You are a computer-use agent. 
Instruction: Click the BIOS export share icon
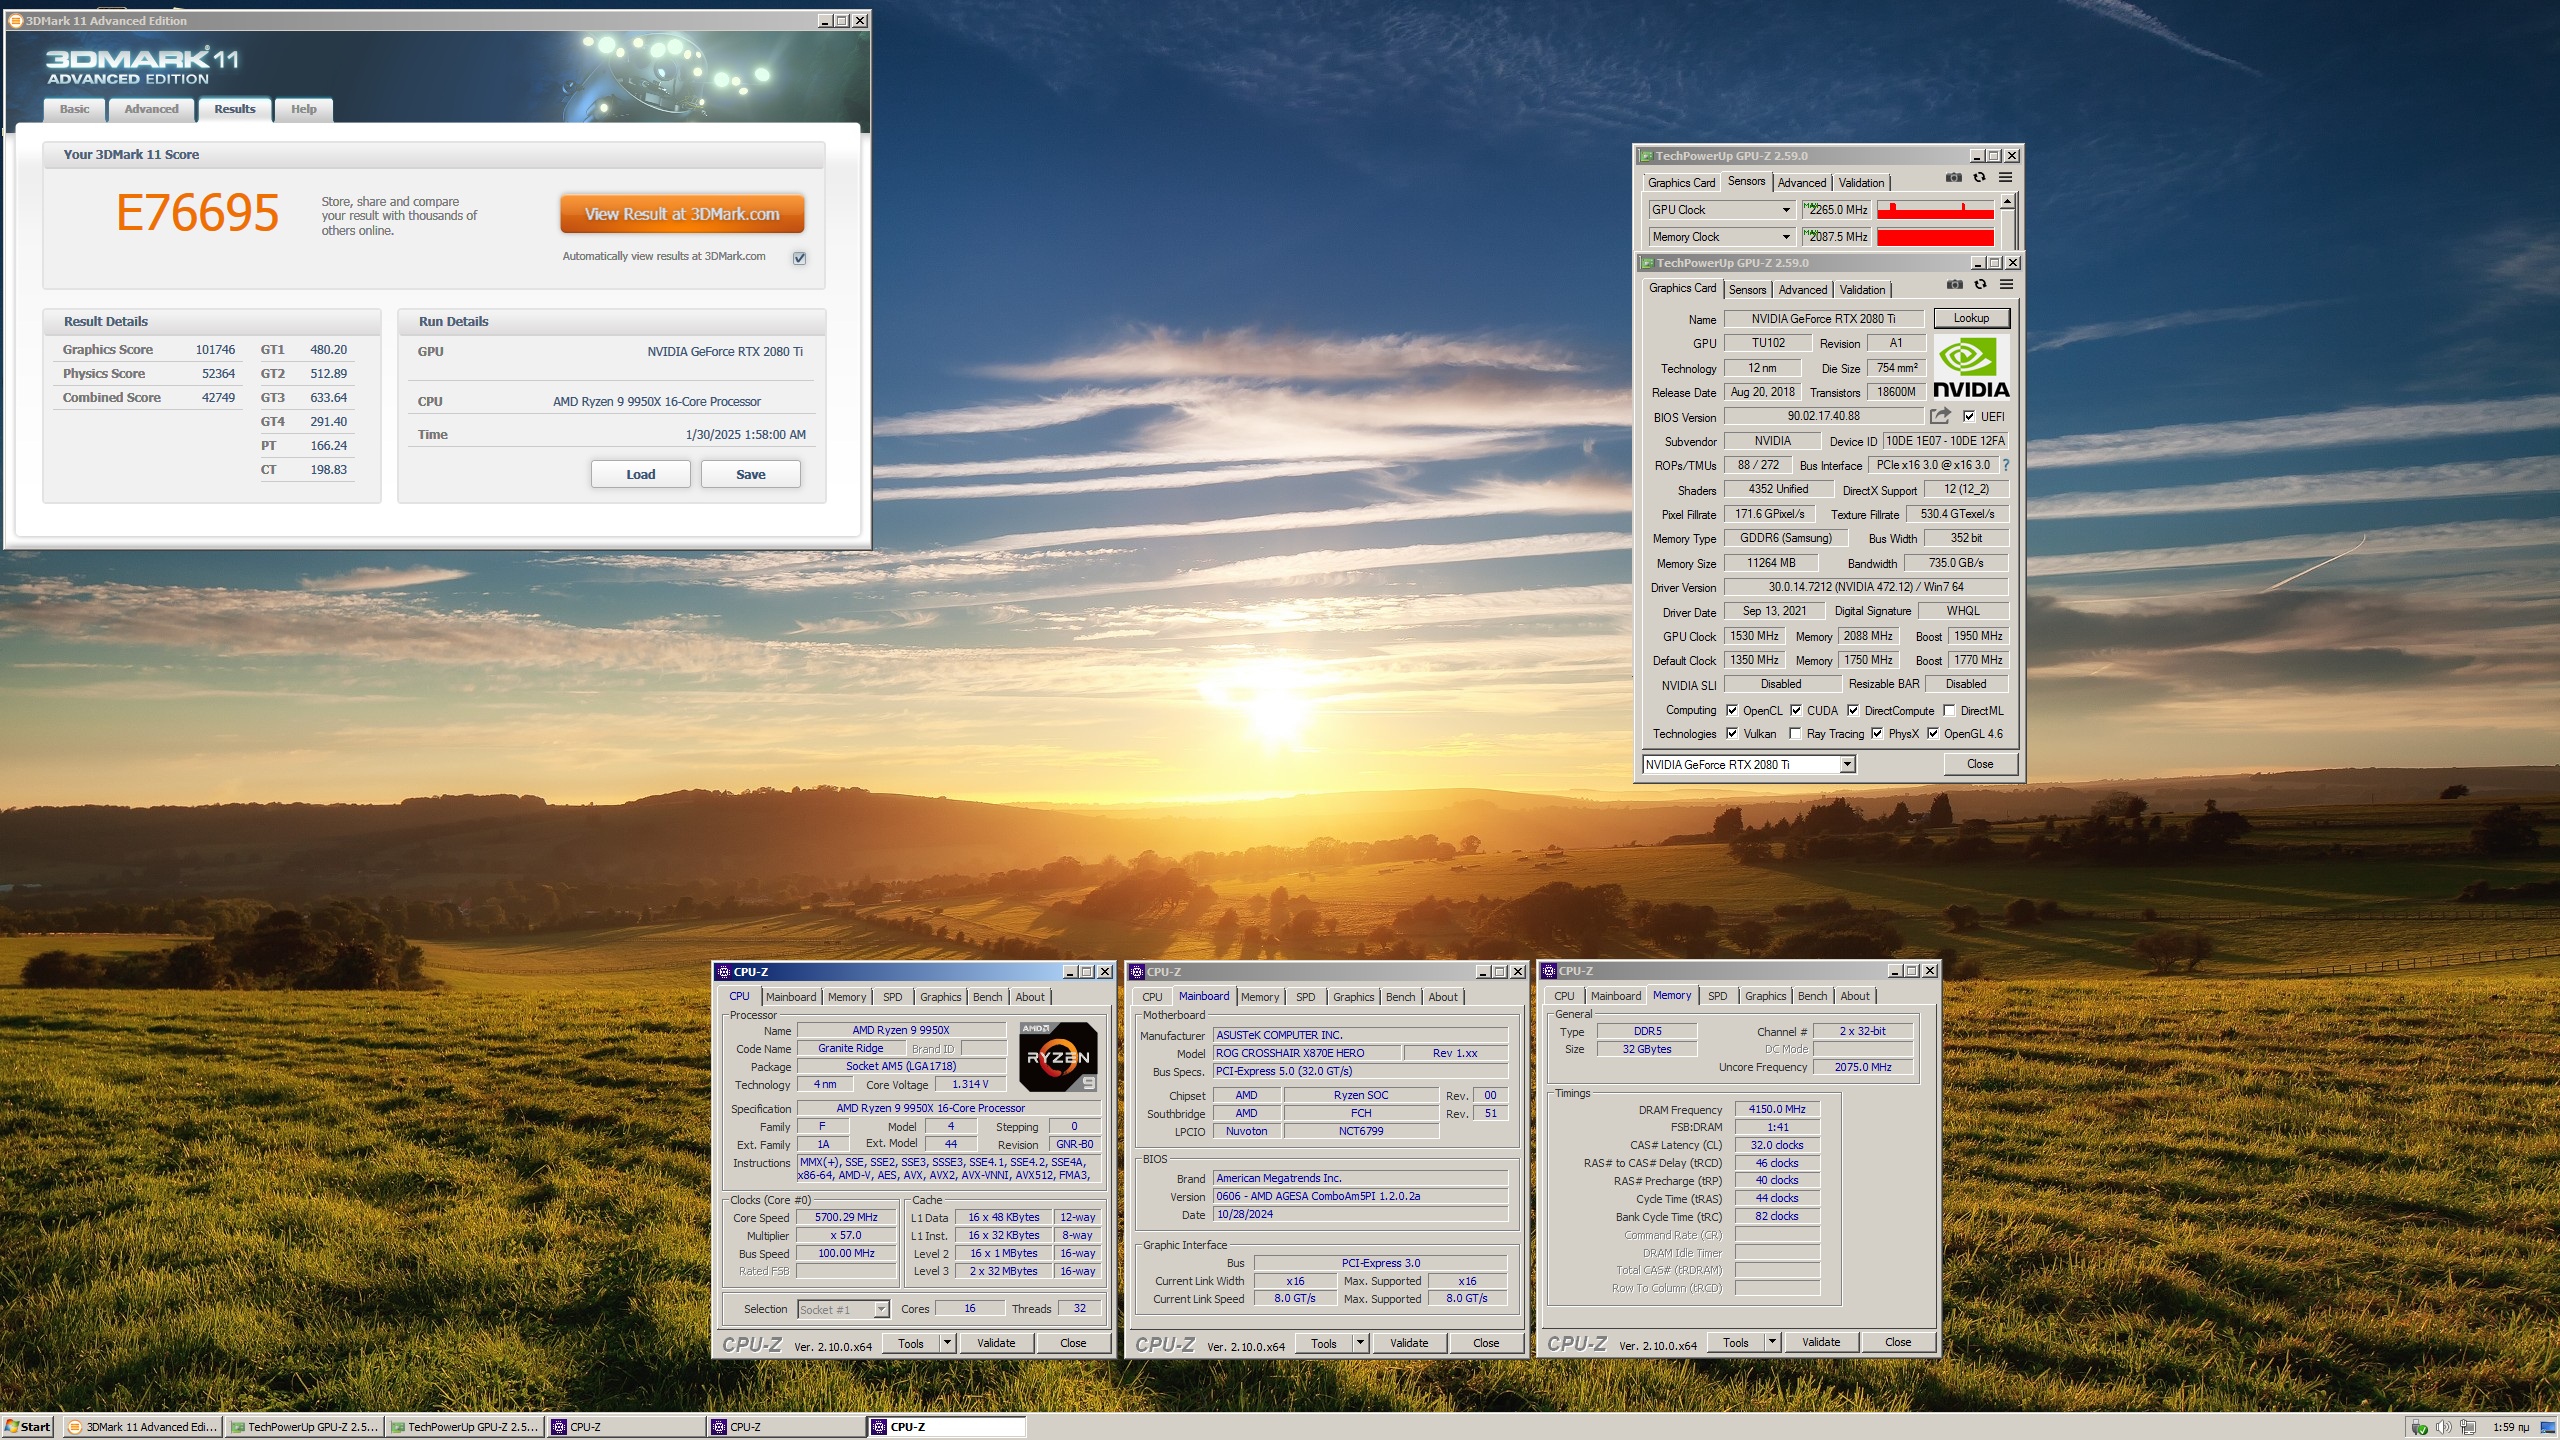click(1941, 416)
